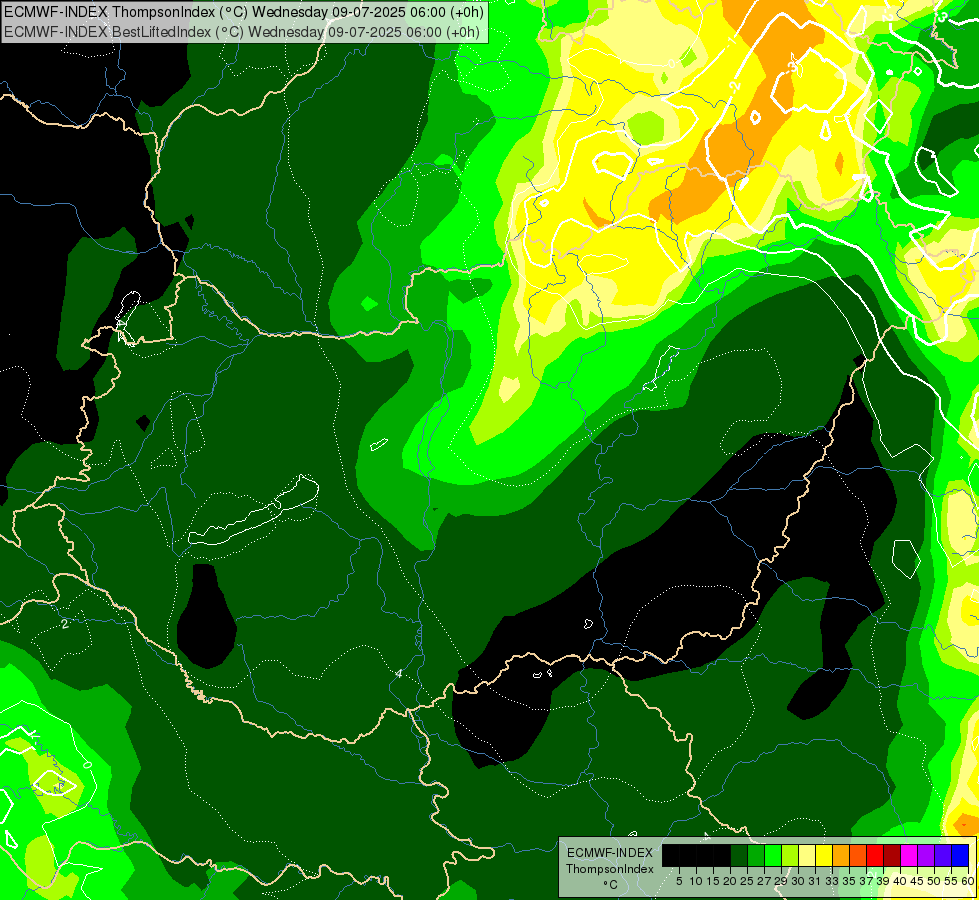Click legend tick value 33
Image resolution: width=979 pixels, height=900 pixels.
point(833,881)
